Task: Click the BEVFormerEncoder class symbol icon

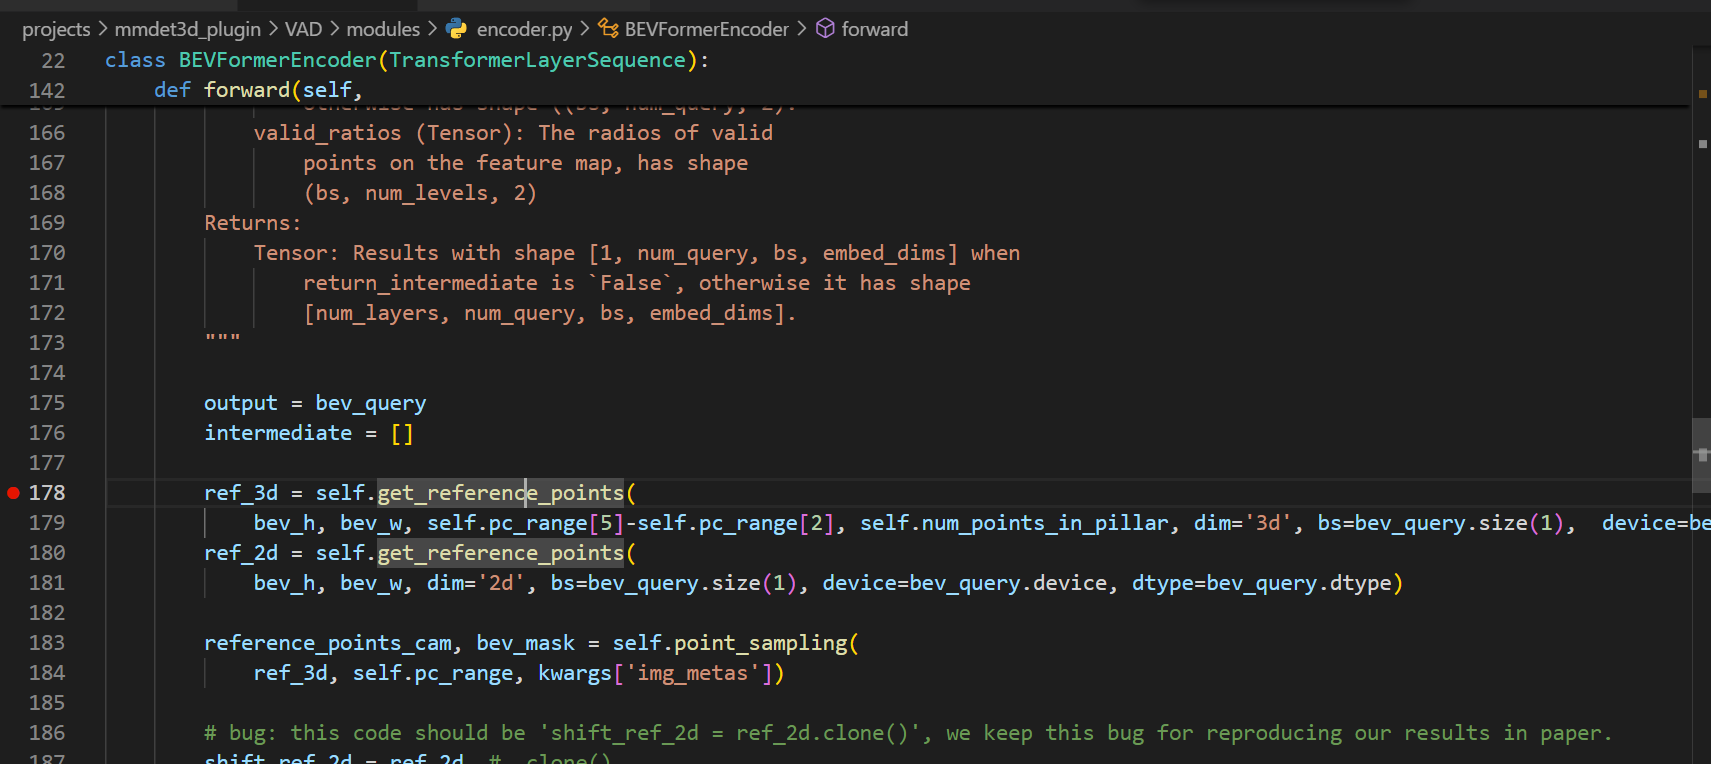Action: point(608,29)
